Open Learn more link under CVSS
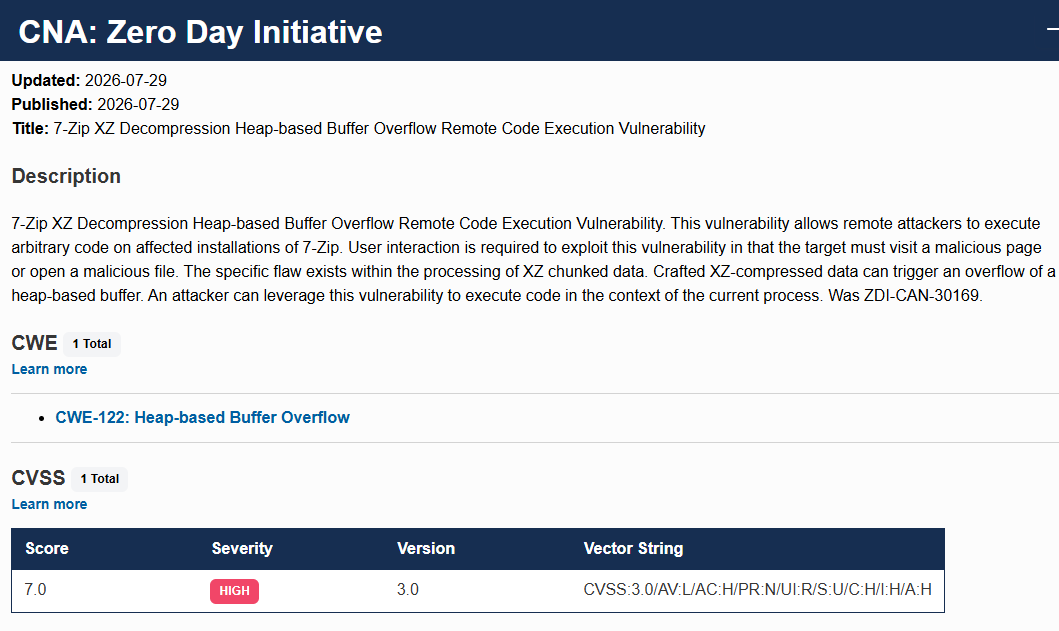The image size is (1059, 631). click(49, 504)
